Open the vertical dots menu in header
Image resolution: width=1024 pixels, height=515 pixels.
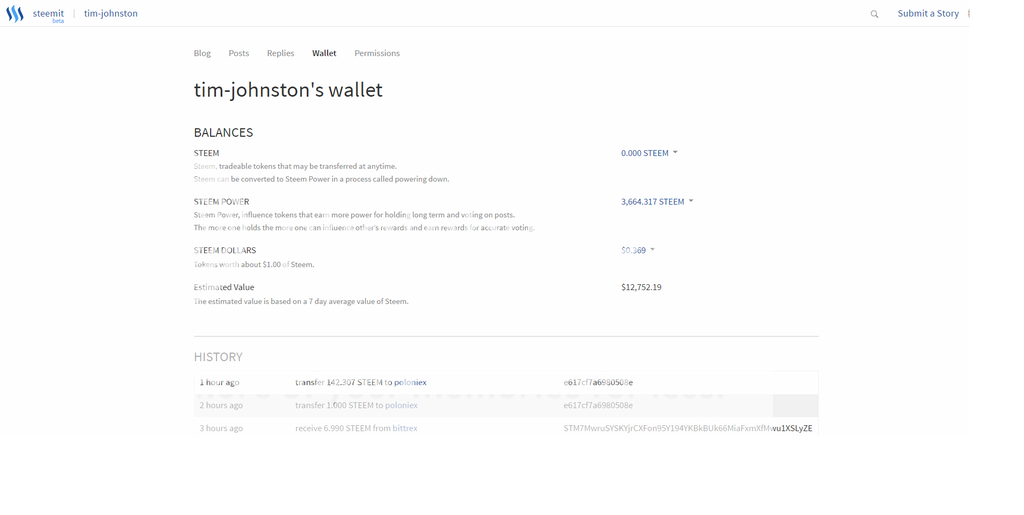point(969,14)
